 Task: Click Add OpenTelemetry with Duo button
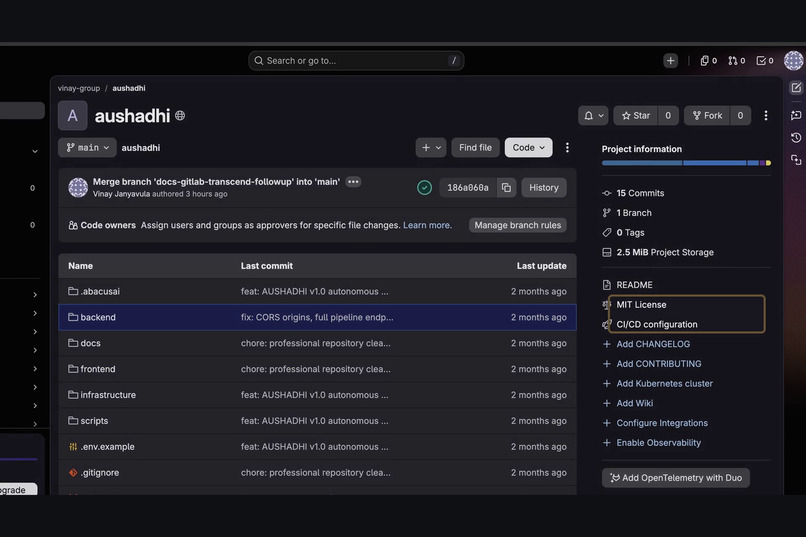[675, 478]
